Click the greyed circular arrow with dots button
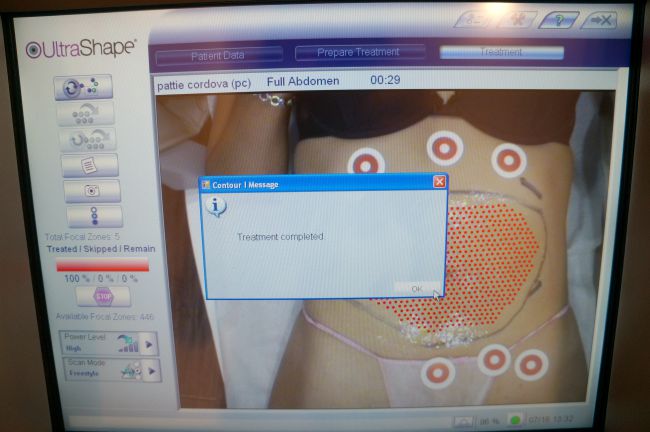 tap(88, 140)
